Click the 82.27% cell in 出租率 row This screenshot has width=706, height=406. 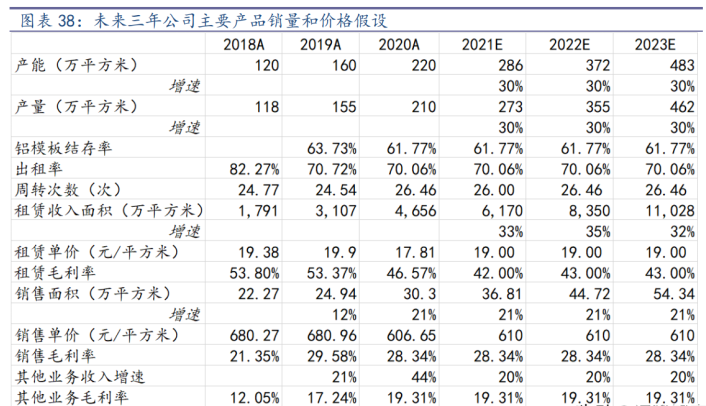tap(254, 169)
